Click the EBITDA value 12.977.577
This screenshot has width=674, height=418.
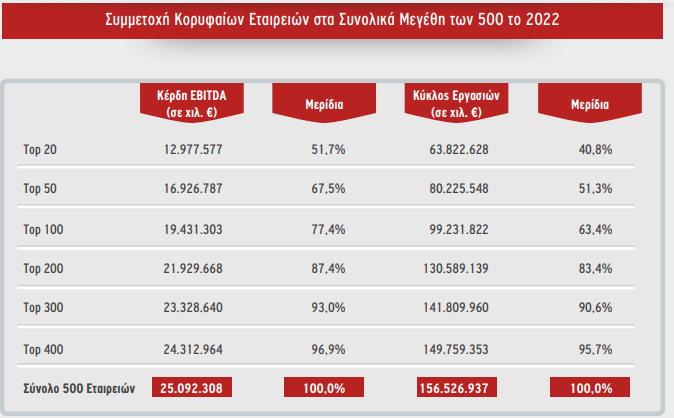(193, 149)
